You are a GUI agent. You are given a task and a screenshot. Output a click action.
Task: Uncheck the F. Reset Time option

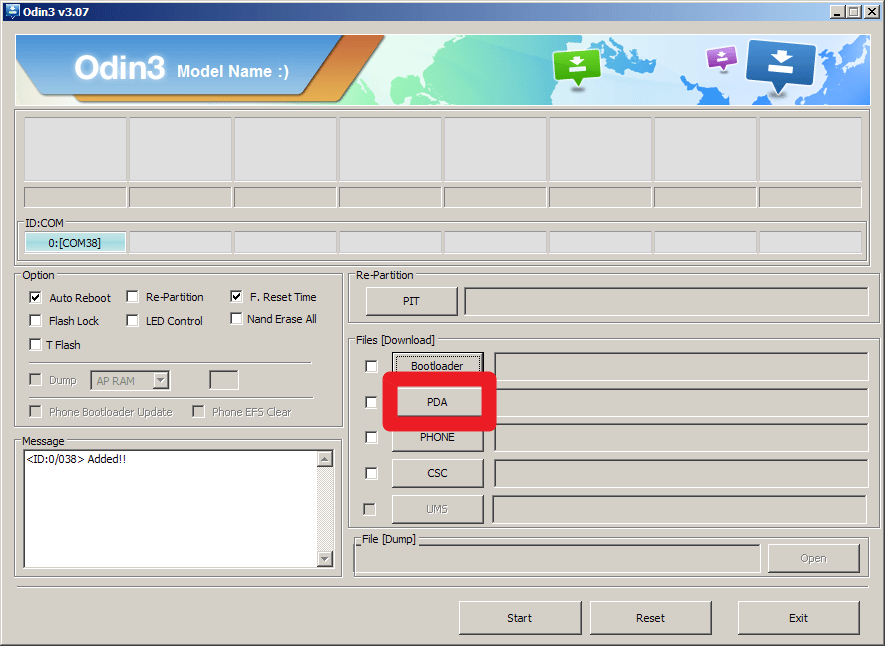pos(236,296)
